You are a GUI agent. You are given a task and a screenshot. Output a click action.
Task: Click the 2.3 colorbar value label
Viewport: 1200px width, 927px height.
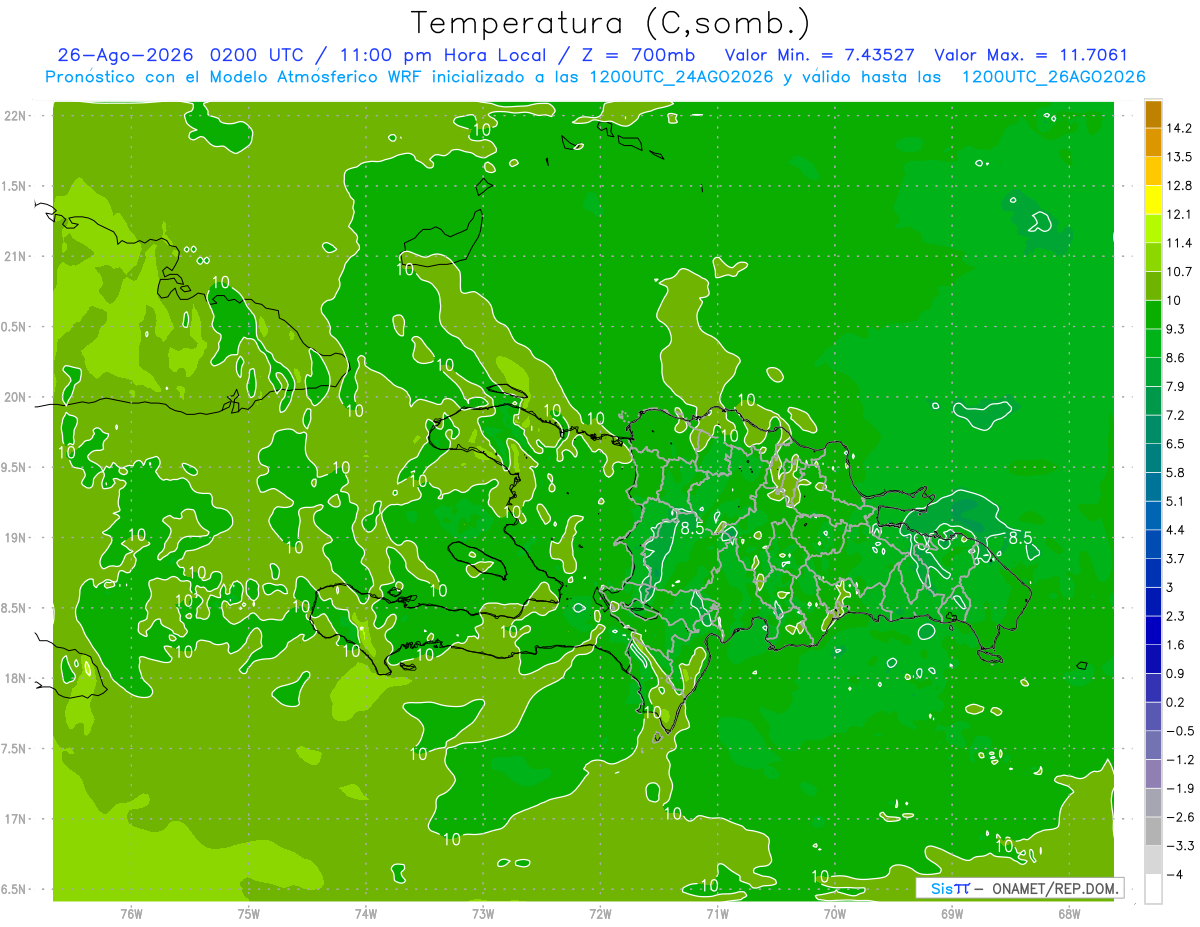1176,616
